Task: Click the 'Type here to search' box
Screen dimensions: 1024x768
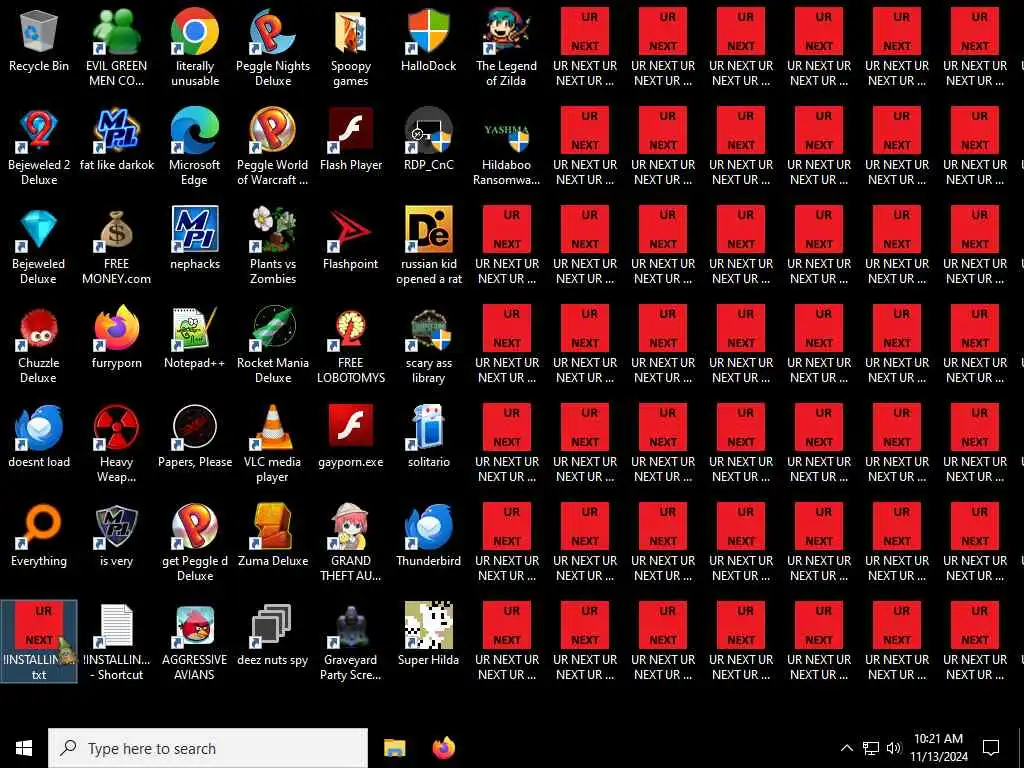Action: tap(208, 748)
